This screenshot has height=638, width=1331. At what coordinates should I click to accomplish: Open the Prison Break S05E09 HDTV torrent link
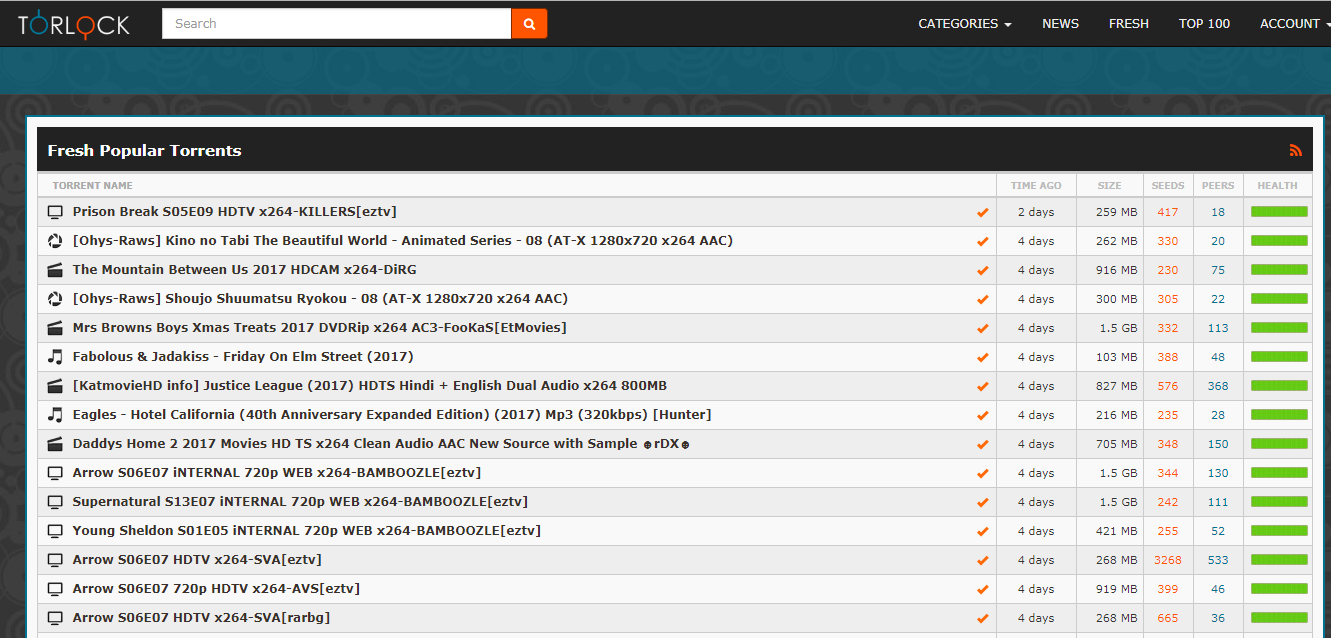coord(235,212)
